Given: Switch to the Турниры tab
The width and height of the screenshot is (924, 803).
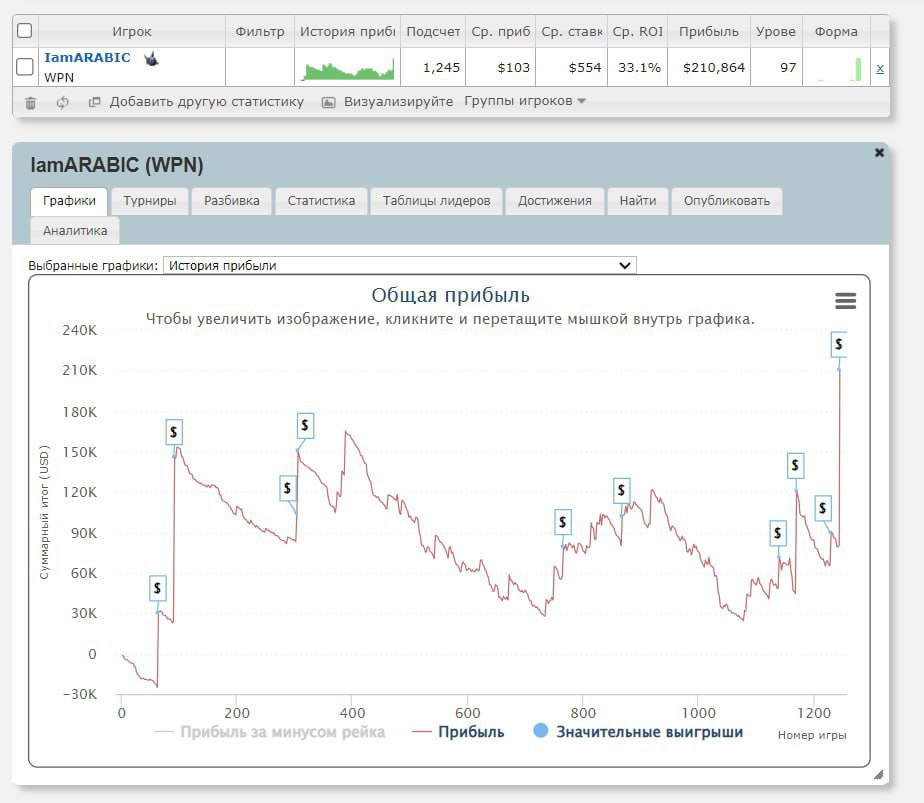Looking at the screenshot, I should coord(150,201).
